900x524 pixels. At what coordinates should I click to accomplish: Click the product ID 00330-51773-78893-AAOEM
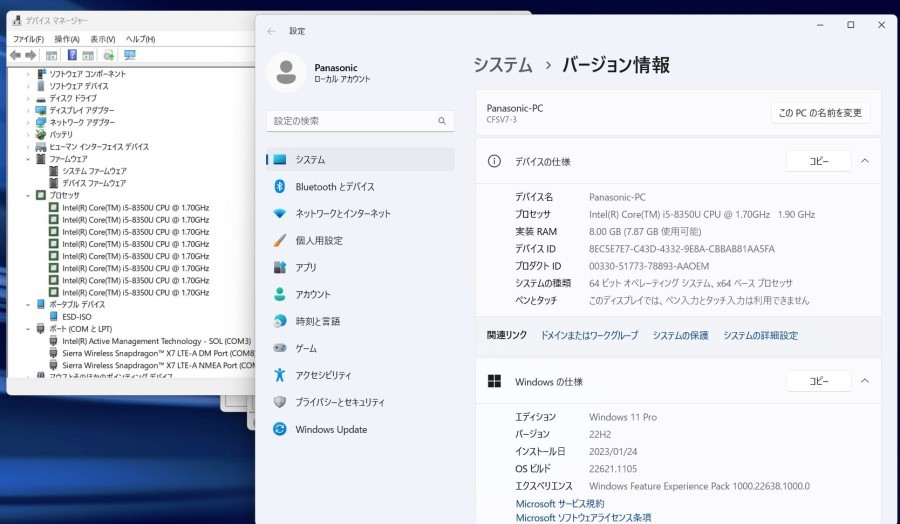tap(649, 266)
